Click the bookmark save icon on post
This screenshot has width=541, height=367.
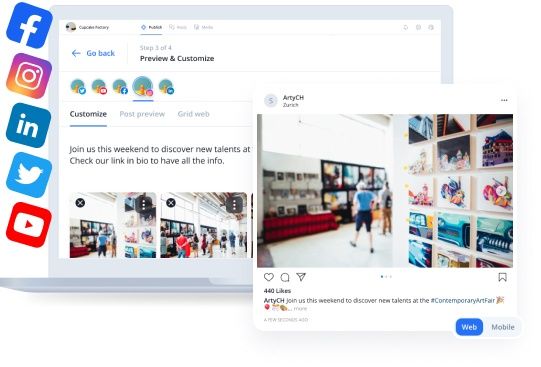pos(503,277)
